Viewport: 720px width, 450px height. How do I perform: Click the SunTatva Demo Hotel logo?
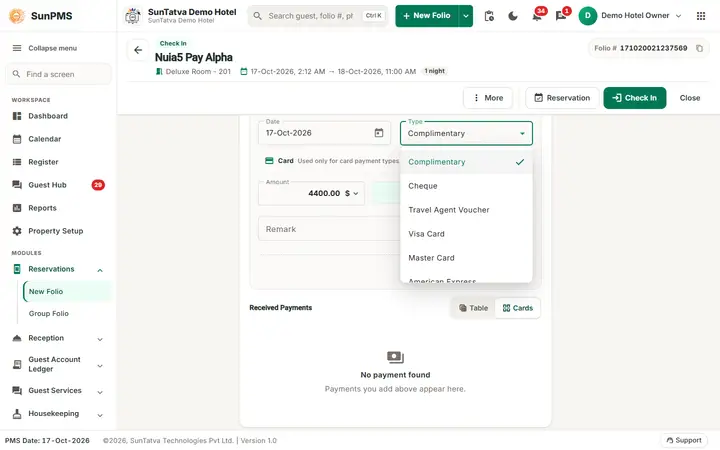pyautogui.click(x=133, y=16)
